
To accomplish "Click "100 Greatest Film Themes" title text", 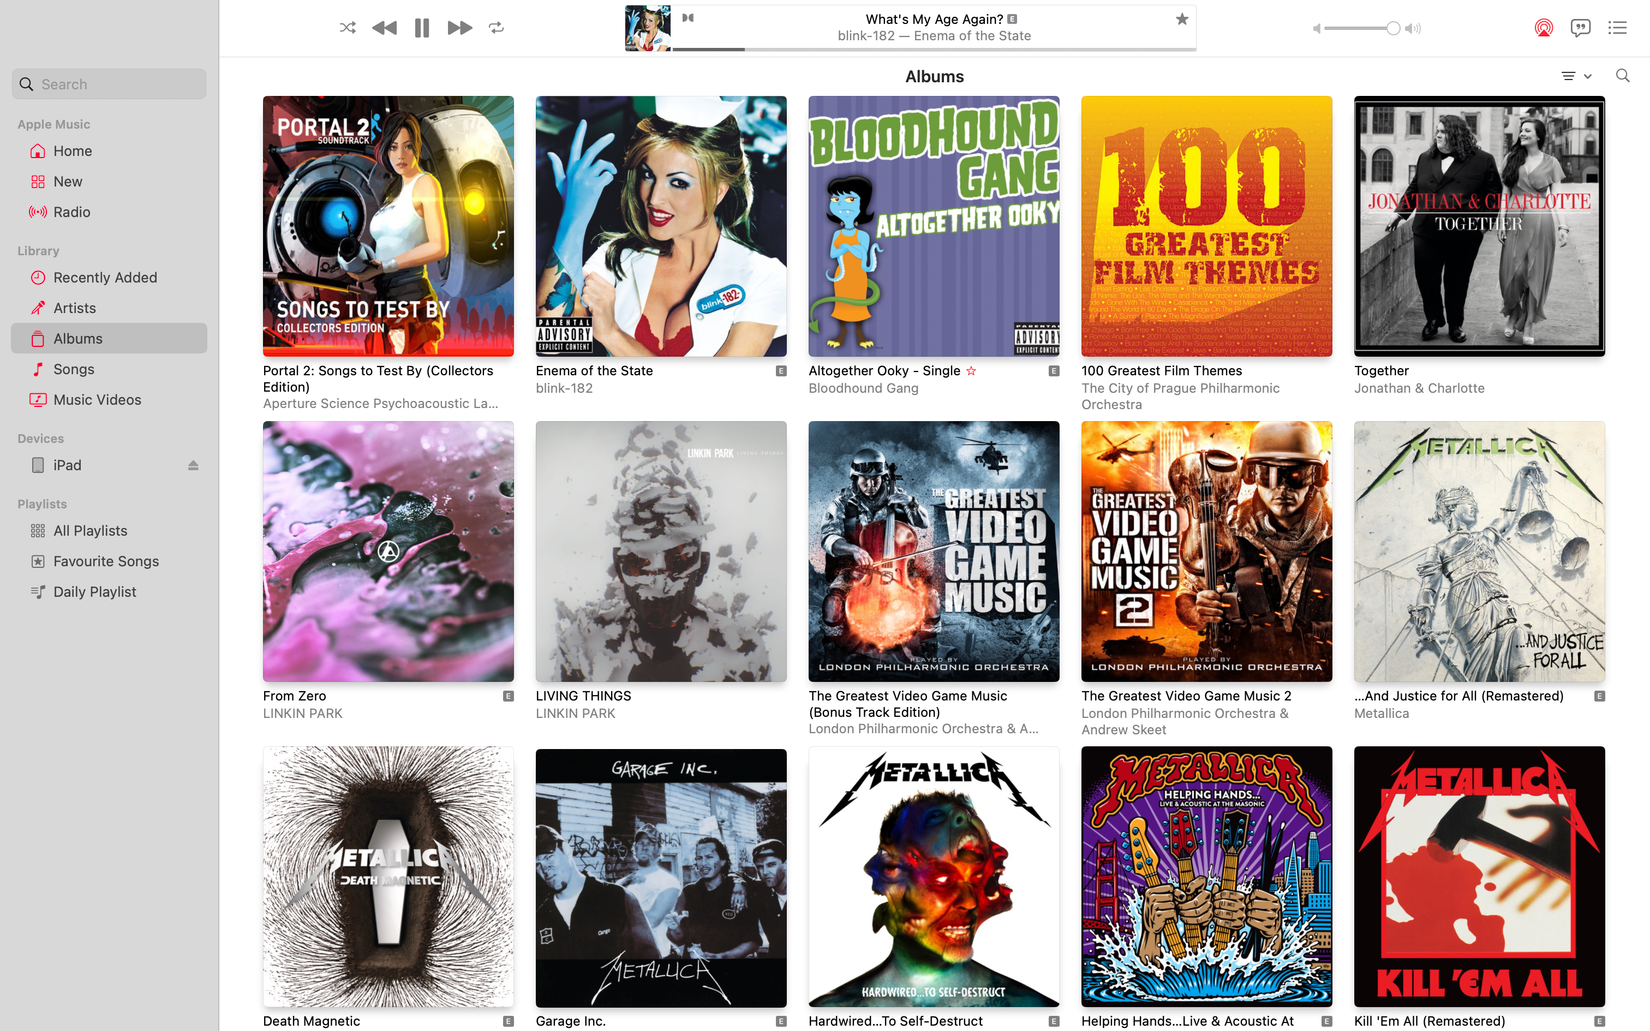I will point(1161,370).
